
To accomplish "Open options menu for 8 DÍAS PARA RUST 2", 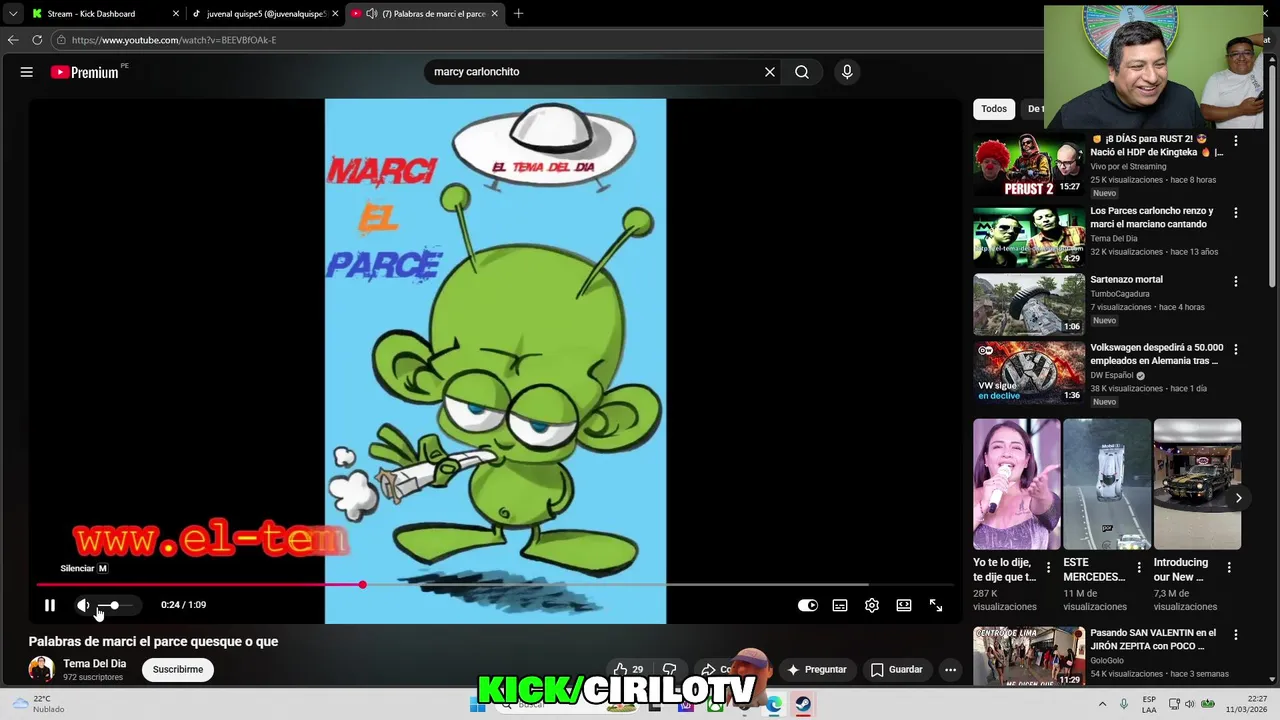I will (x=1236, y=141).
